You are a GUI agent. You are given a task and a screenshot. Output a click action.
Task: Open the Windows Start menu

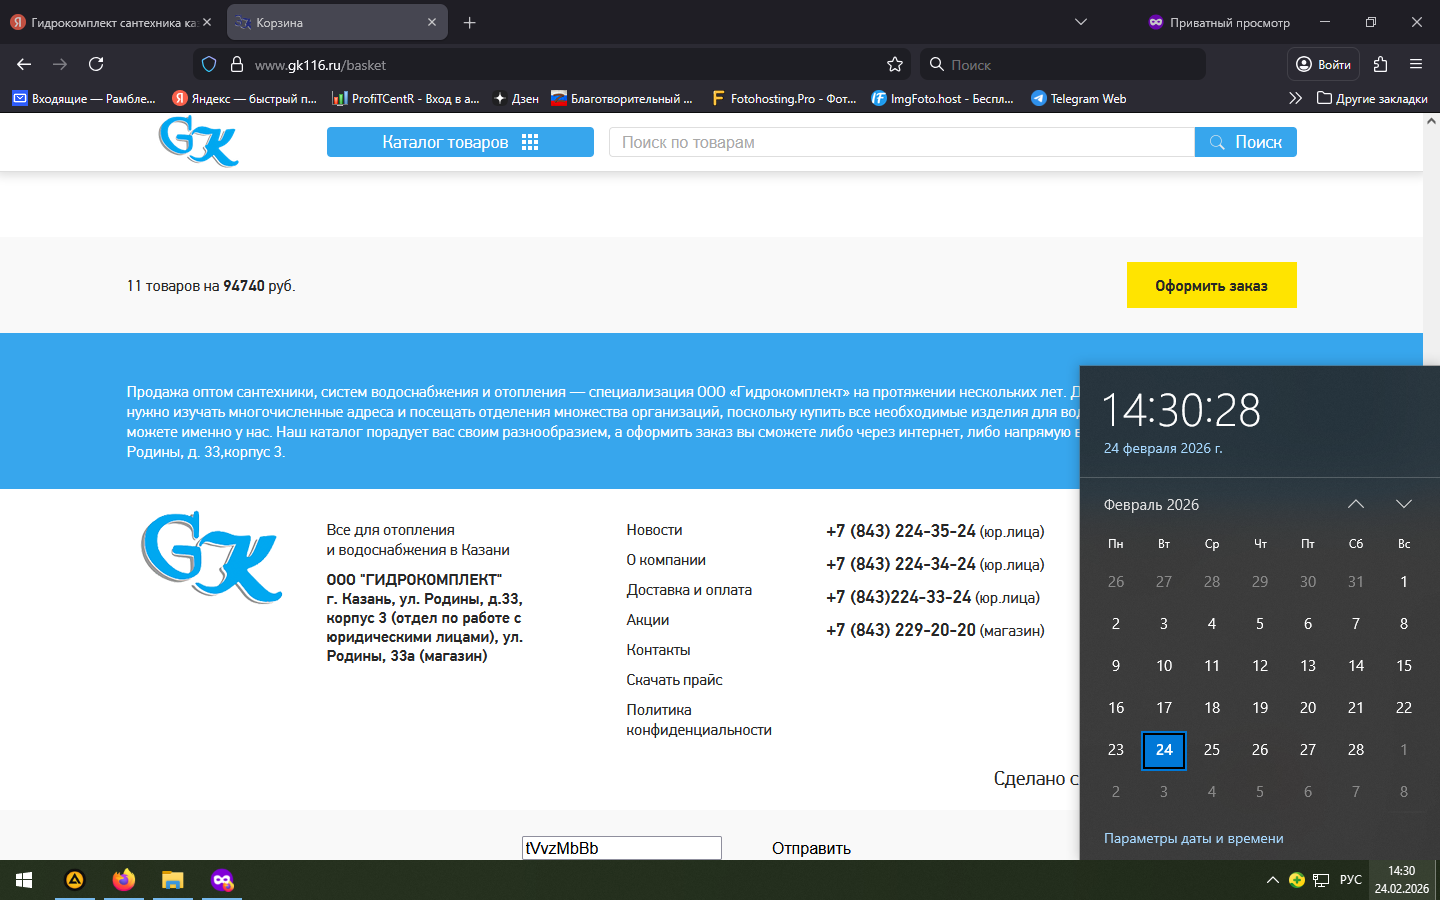coord(24,880)
